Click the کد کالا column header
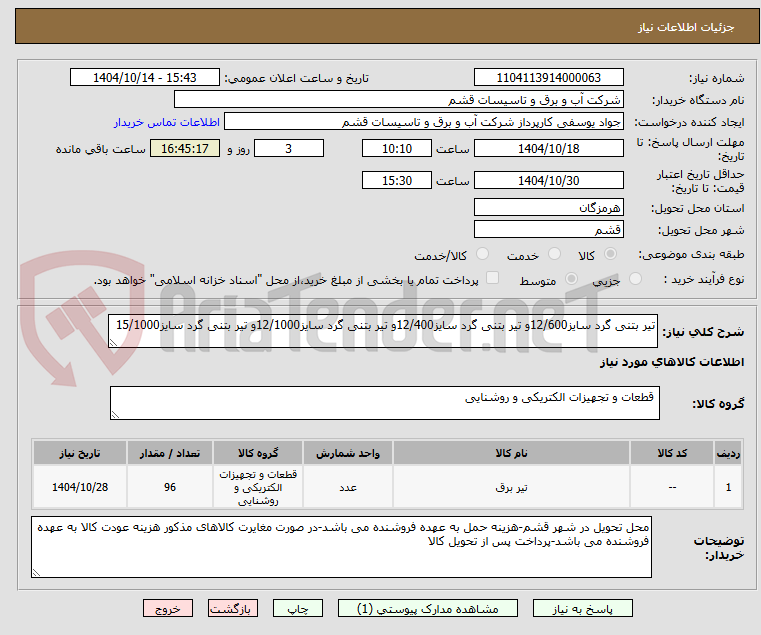The width and height of the screenshot is (761, 635). 672,453
